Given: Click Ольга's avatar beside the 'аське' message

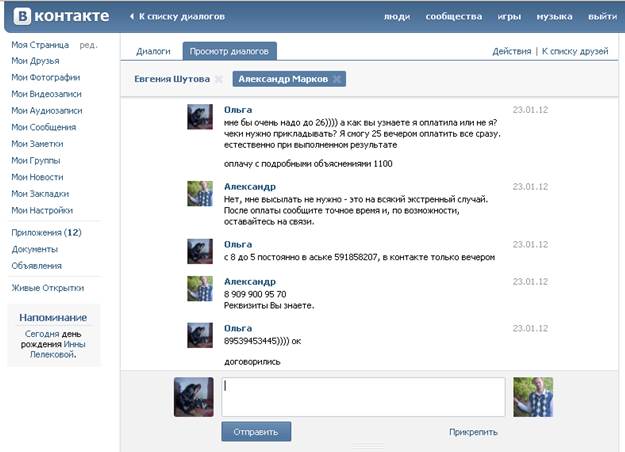Looking at the screenshot, I should coord(200,252).
